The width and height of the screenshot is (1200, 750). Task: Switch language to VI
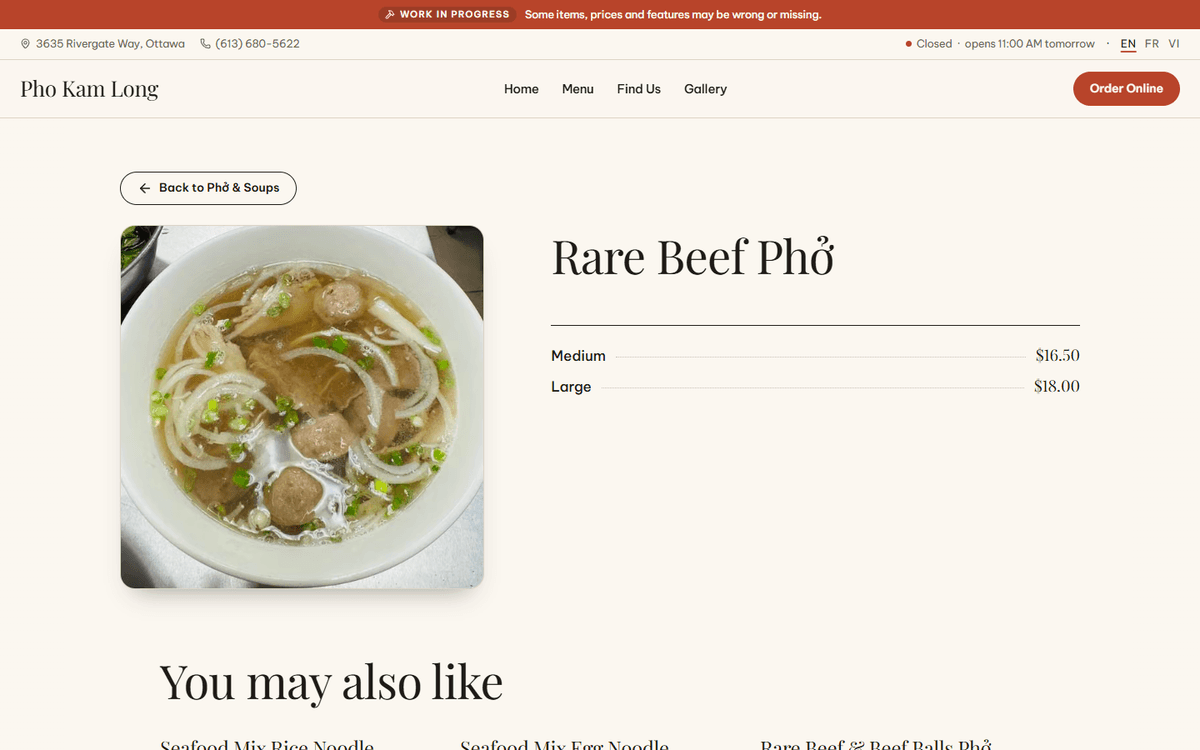coord(1174,44)
